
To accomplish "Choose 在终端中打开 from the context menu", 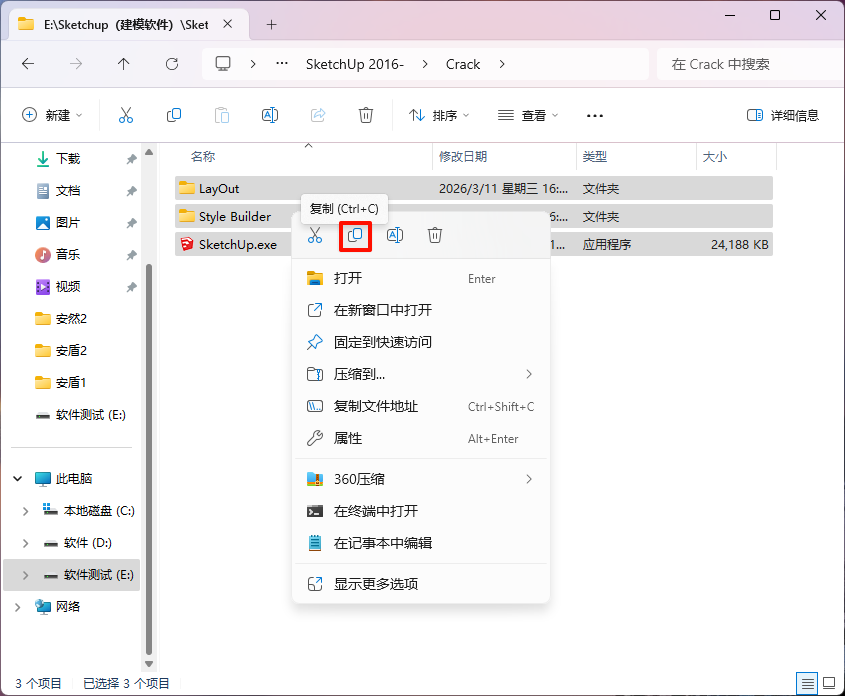I will [421, 511].
